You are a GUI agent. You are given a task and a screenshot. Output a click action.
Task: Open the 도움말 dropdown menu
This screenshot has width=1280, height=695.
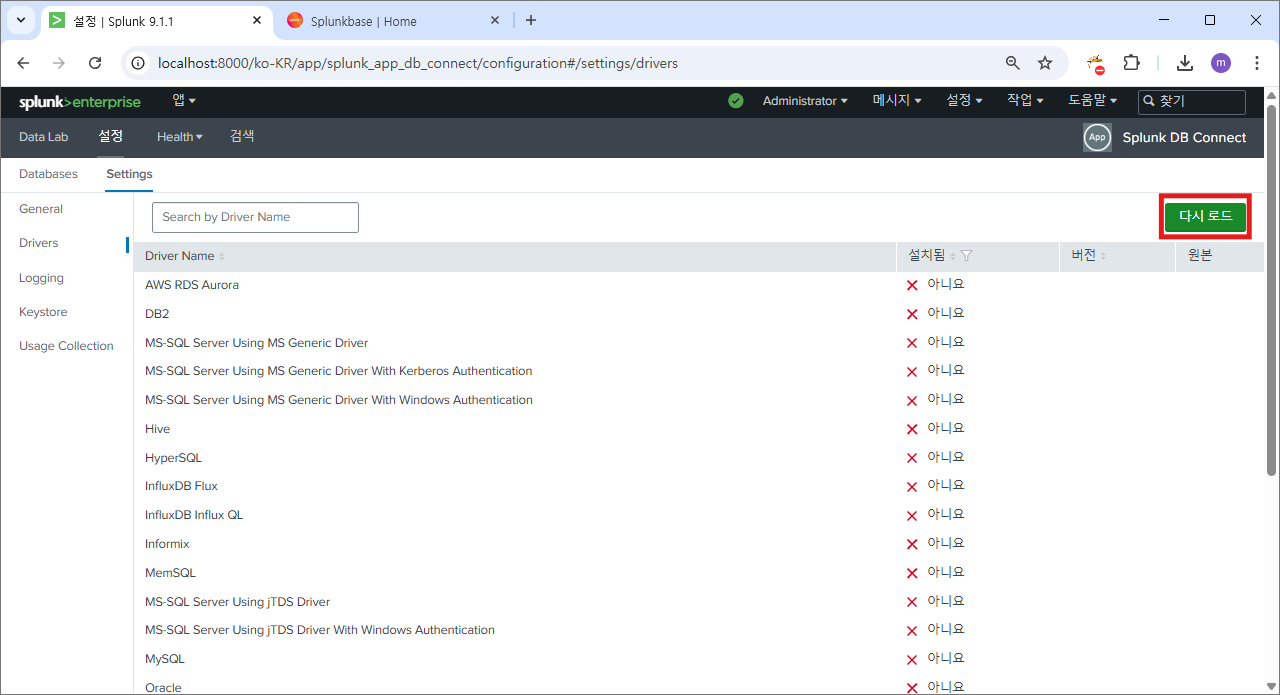(1093, 101)
